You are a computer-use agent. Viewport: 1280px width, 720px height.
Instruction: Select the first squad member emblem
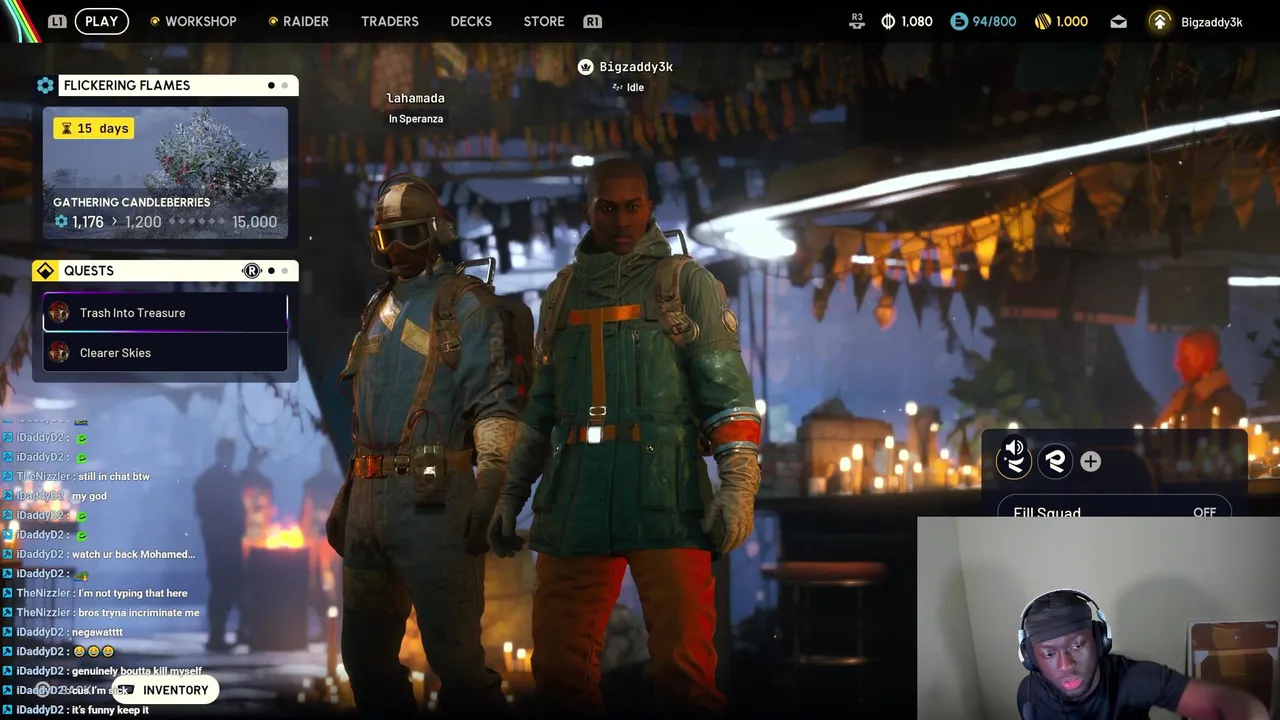click(x=1014, y=461)
